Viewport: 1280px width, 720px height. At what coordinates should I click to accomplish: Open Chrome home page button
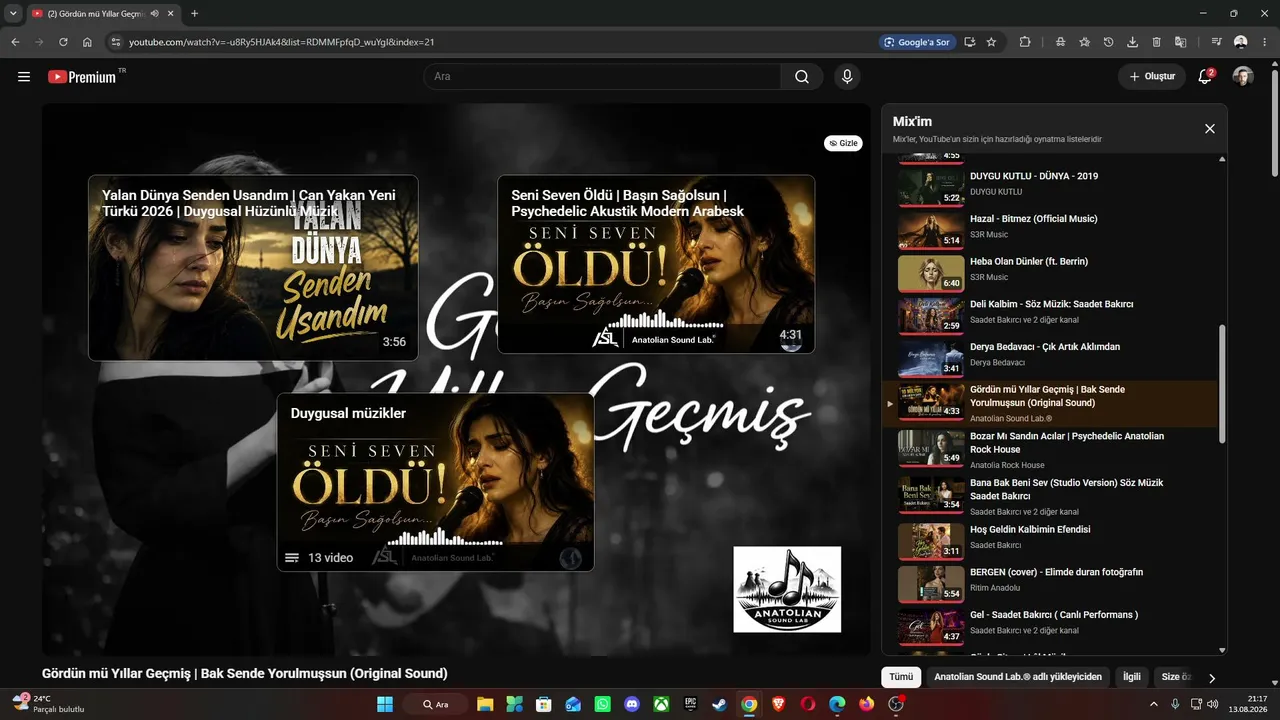point(87,42)
